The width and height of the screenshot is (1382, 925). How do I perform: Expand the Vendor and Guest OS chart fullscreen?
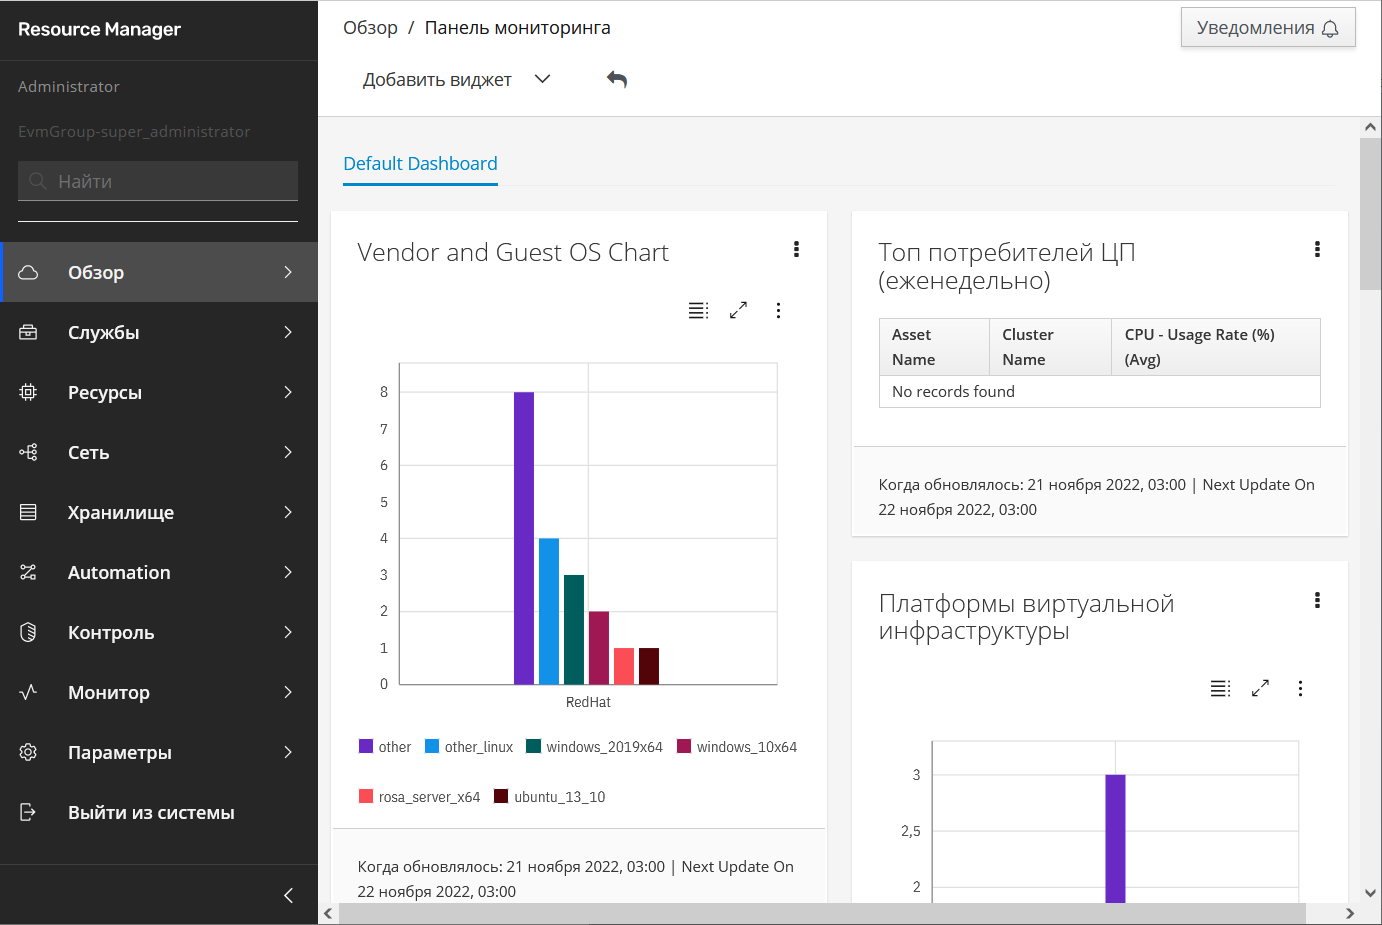pos(738,310)
